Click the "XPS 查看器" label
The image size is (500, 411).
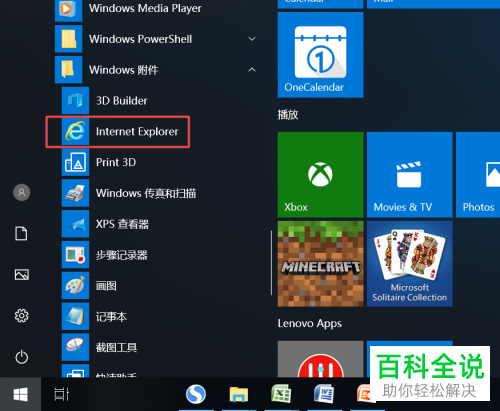coord(122,224)
